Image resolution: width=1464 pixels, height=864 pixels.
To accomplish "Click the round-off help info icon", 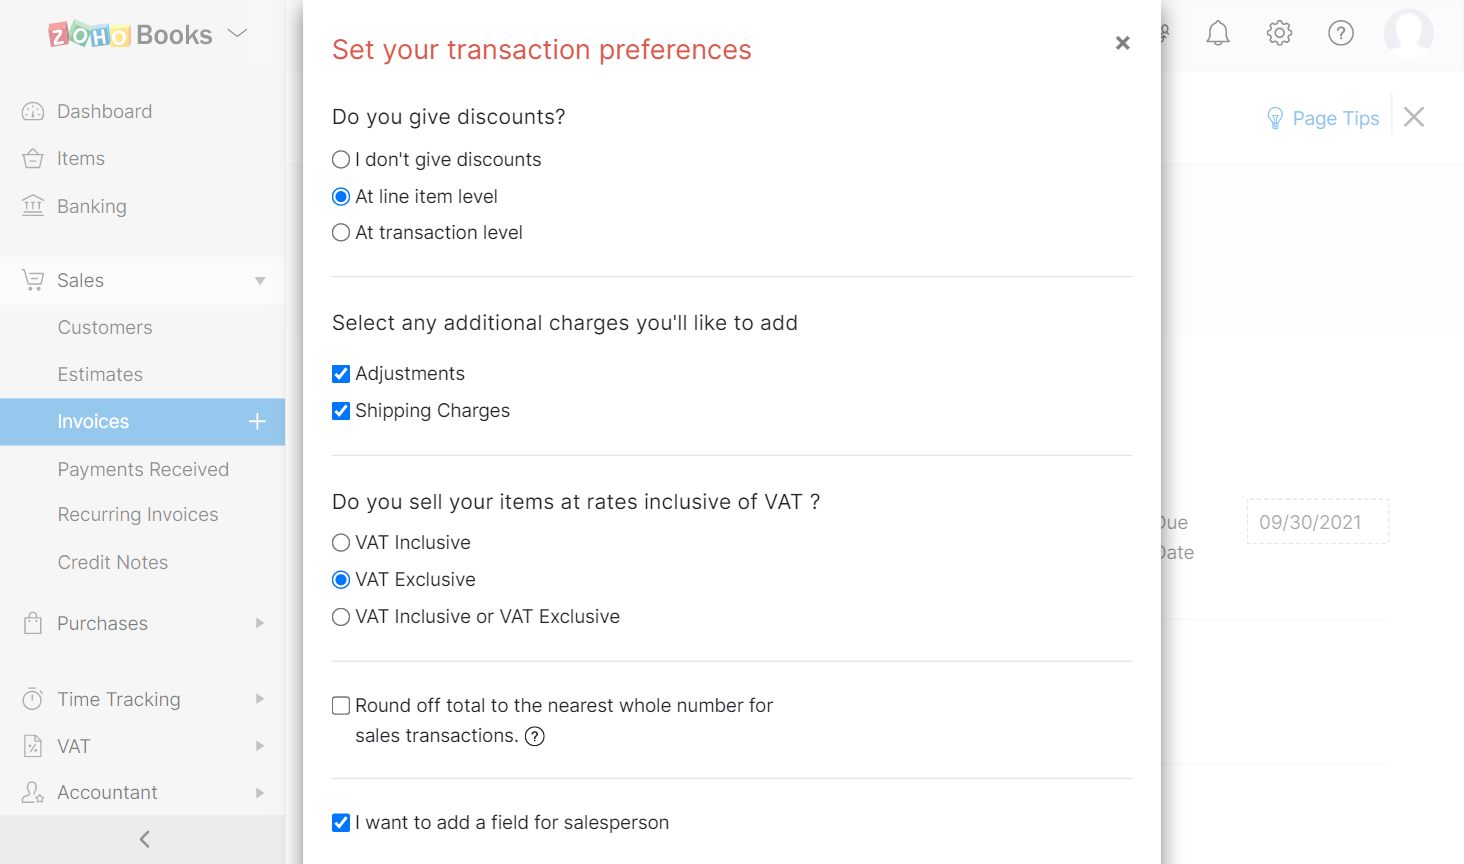I will coord(535,737).
